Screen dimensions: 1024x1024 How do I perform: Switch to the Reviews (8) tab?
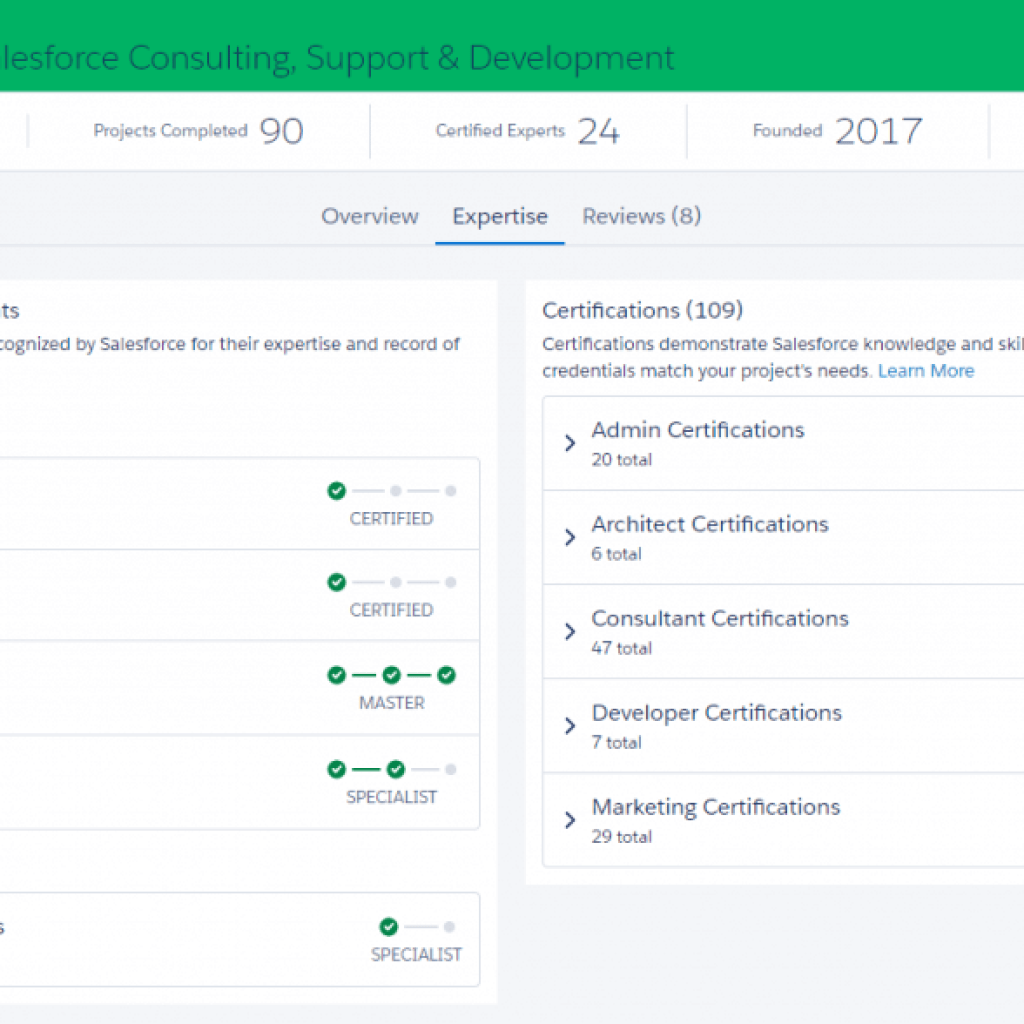pos(641,216)
